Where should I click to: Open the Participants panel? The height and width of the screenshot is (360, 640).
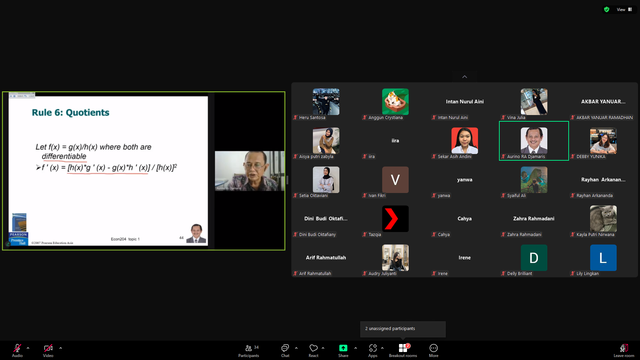(x=249, y=350)
